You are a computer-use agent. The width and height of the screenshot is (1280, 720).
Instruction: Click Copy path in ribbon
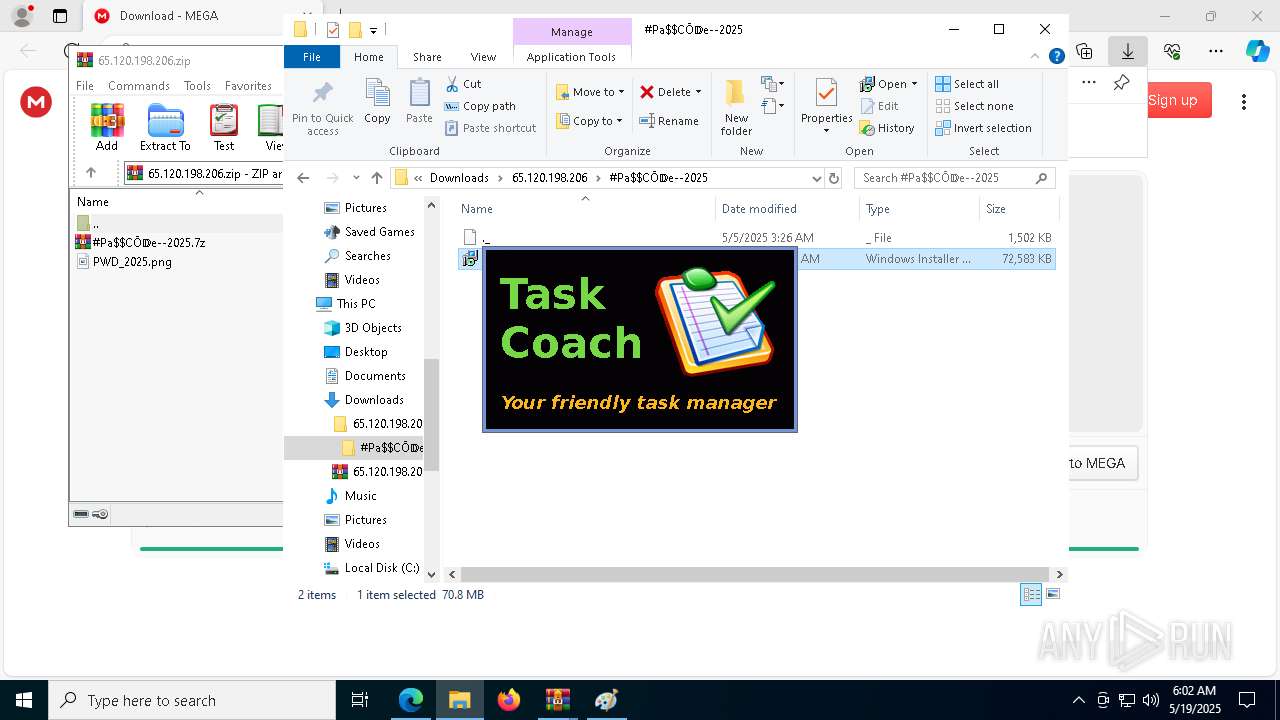(480, 106)
